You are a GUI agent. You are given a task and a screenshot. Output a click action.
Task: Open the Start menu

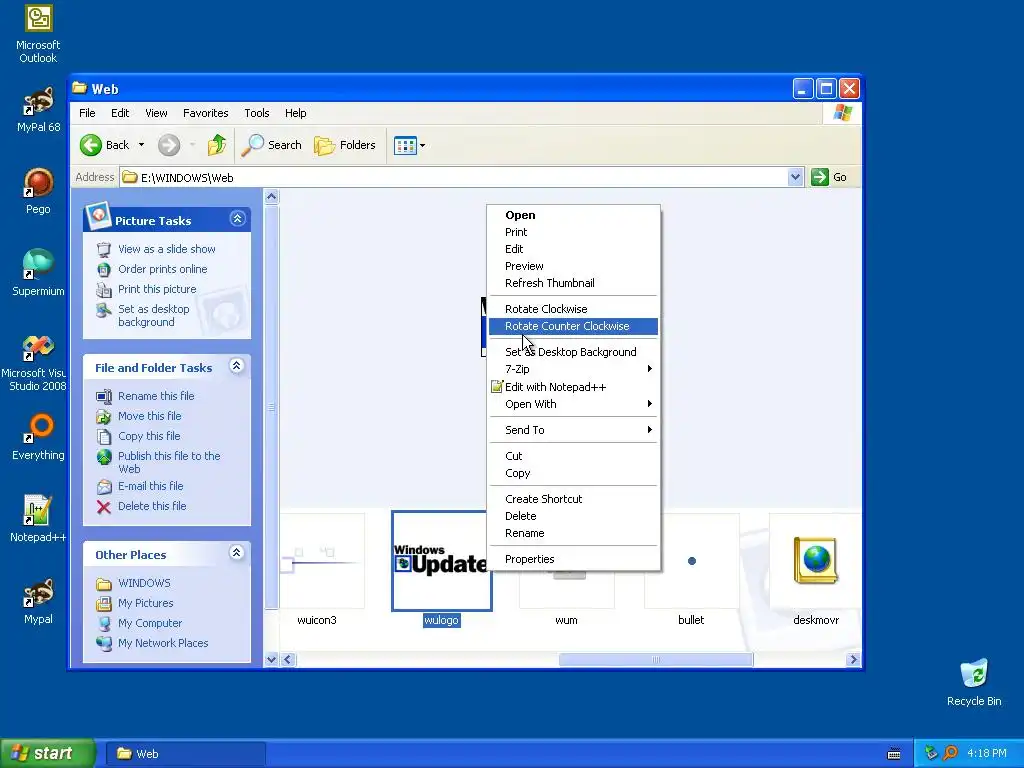(47, 754)
